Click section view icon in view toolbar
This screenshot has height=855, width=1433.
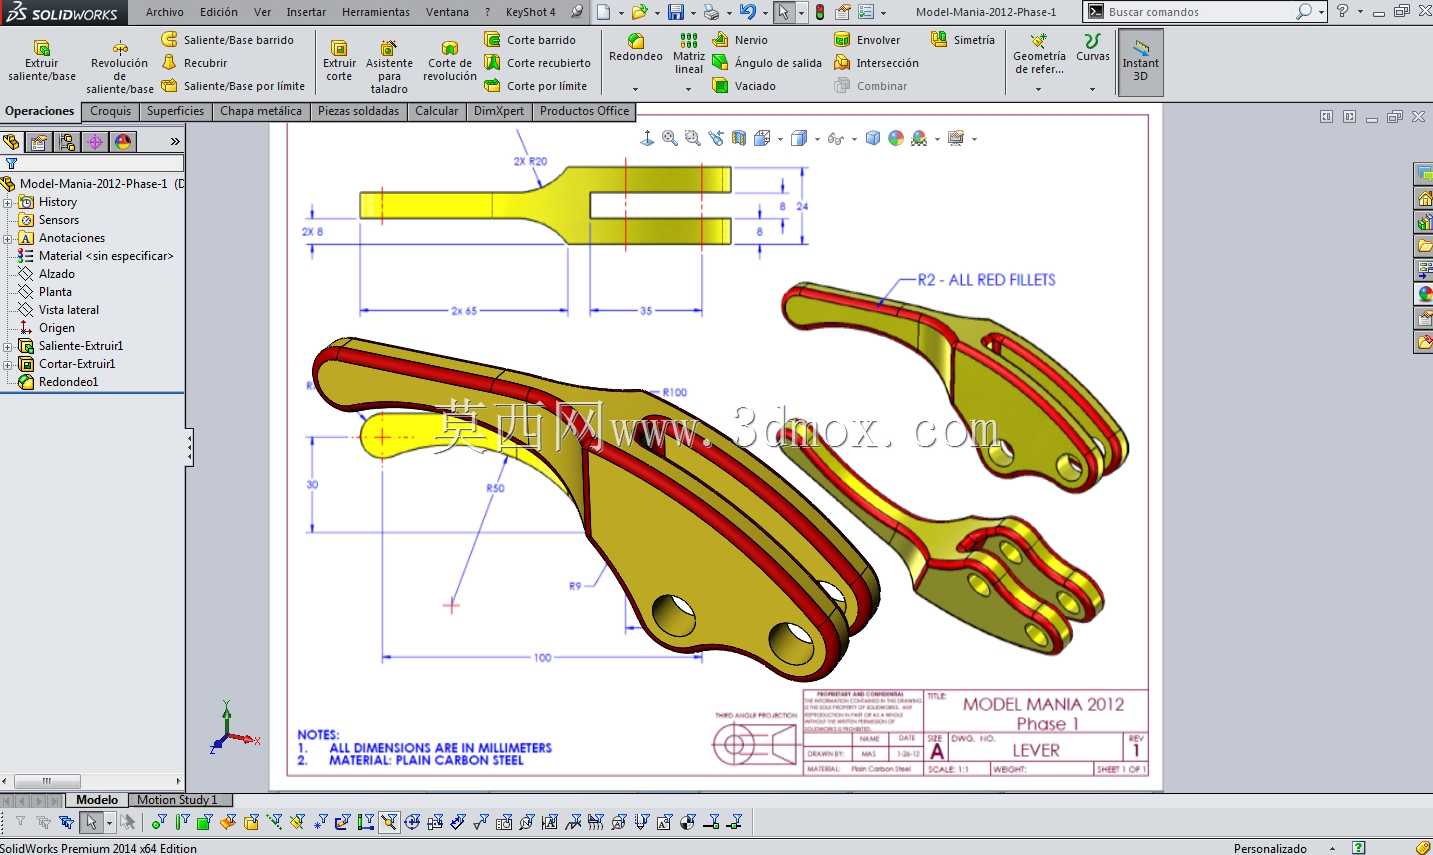pos(739,139)
